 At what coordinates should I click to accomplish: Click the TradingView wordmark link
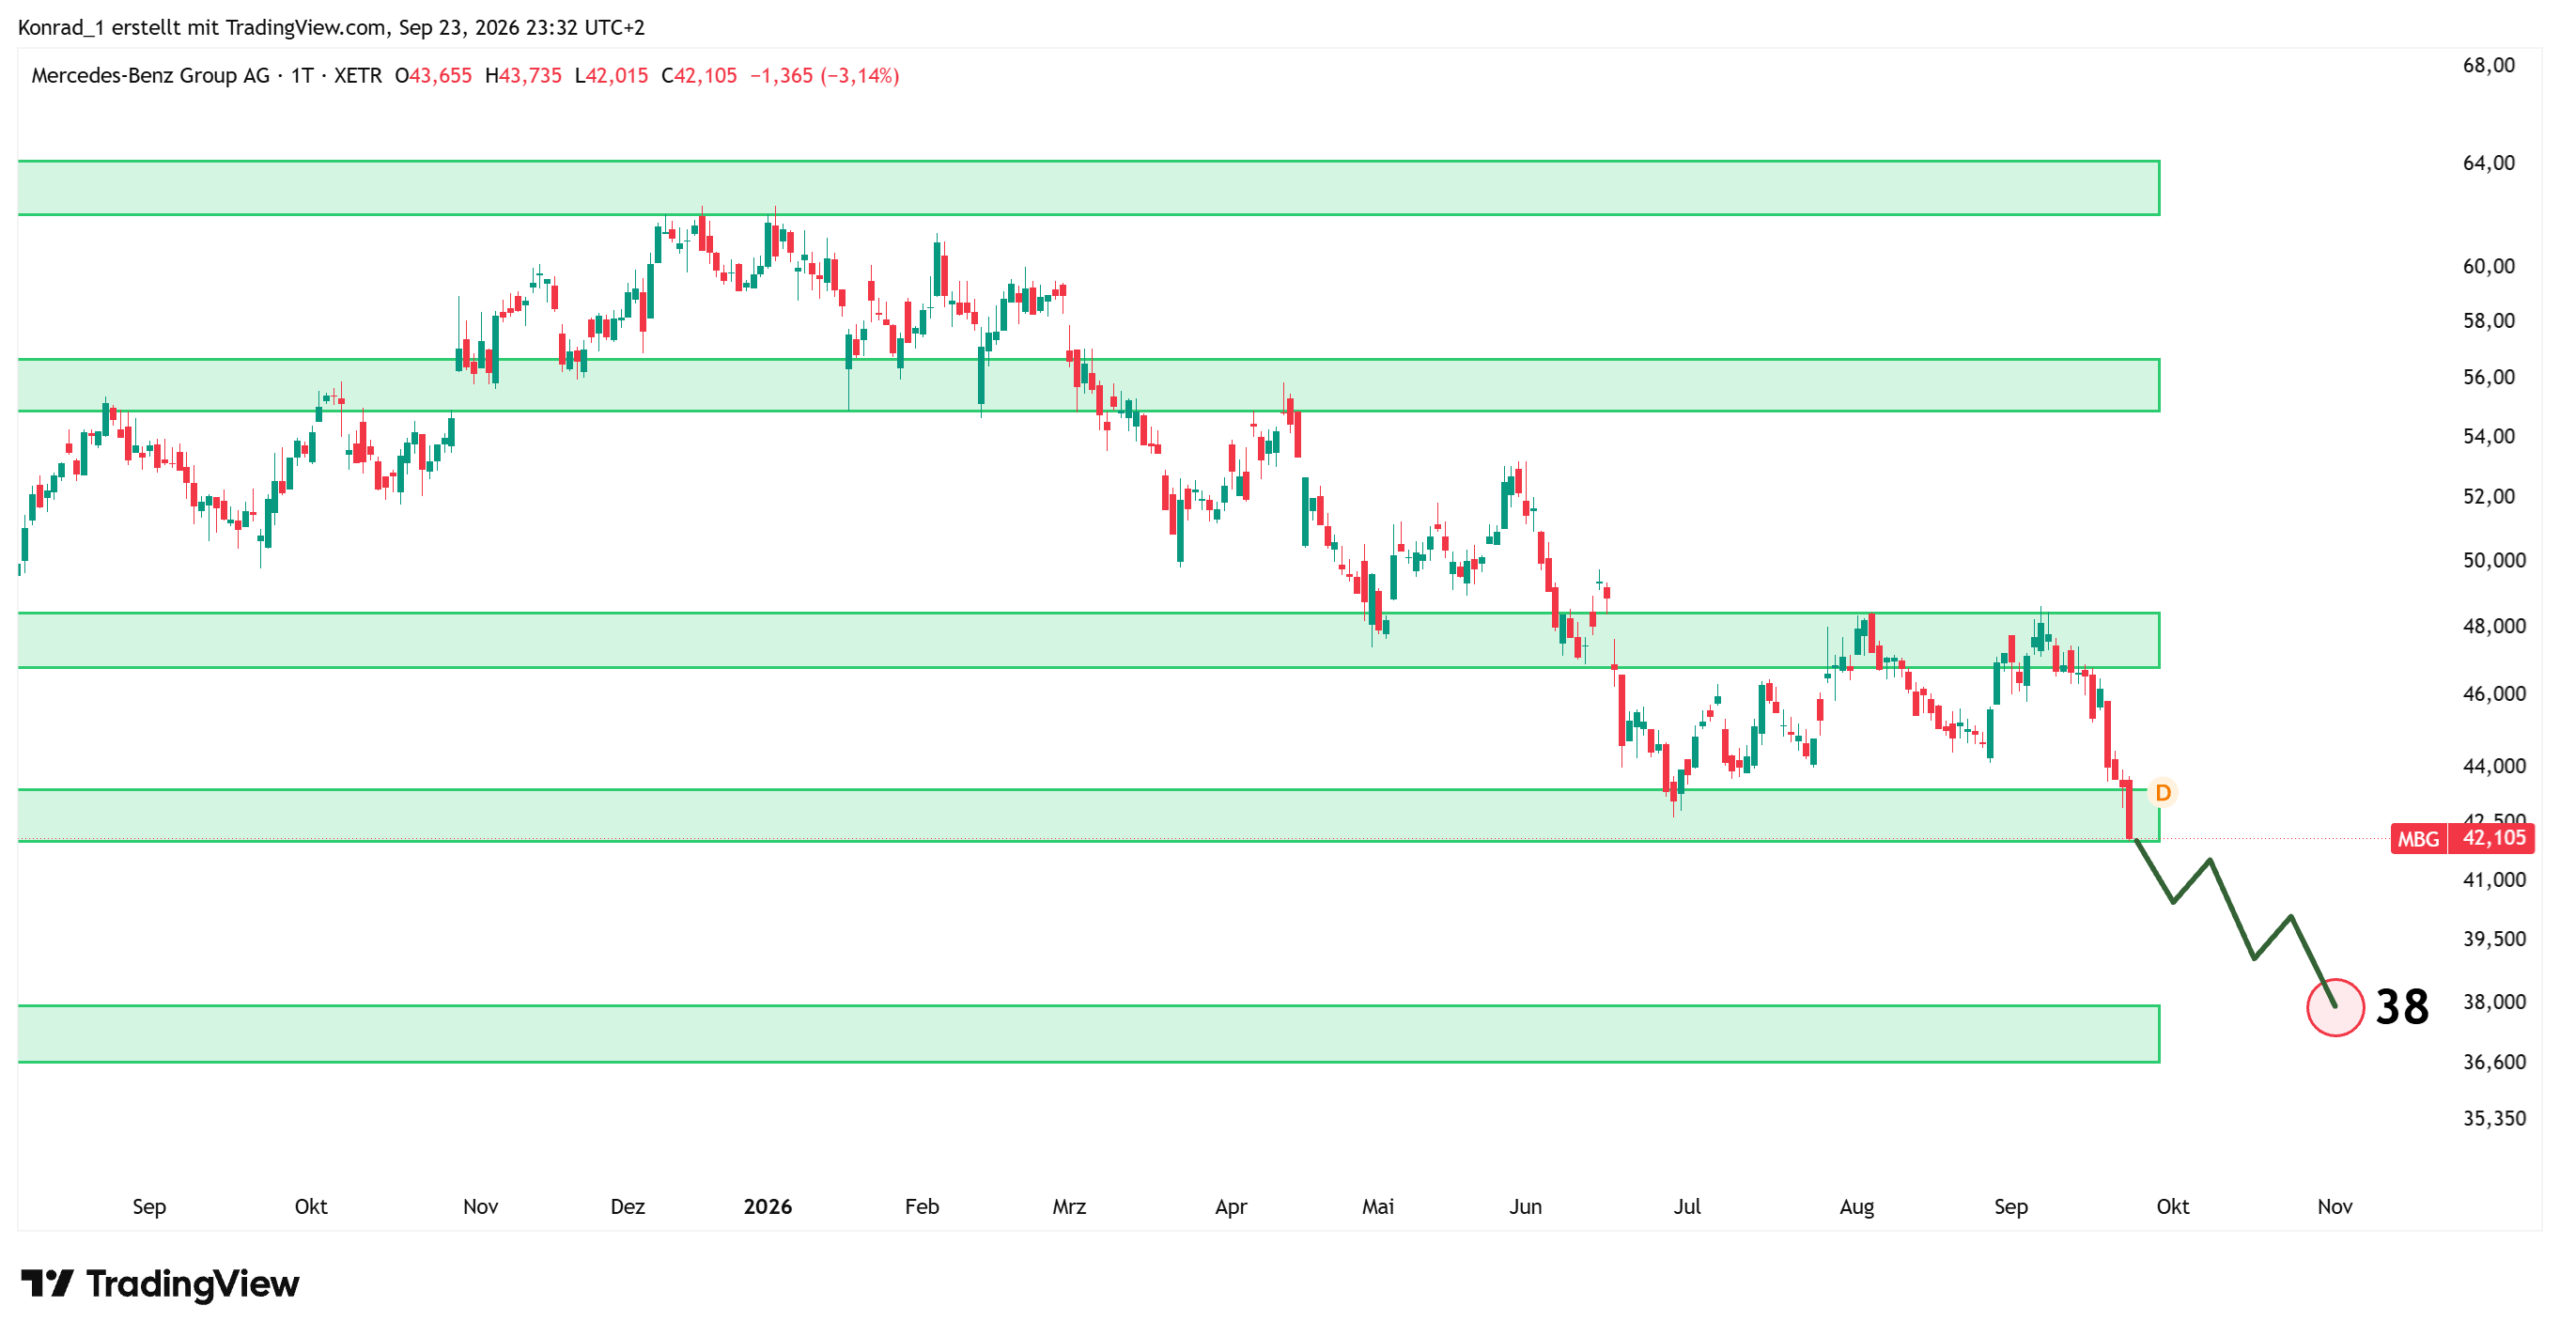tap(192, 1283)
